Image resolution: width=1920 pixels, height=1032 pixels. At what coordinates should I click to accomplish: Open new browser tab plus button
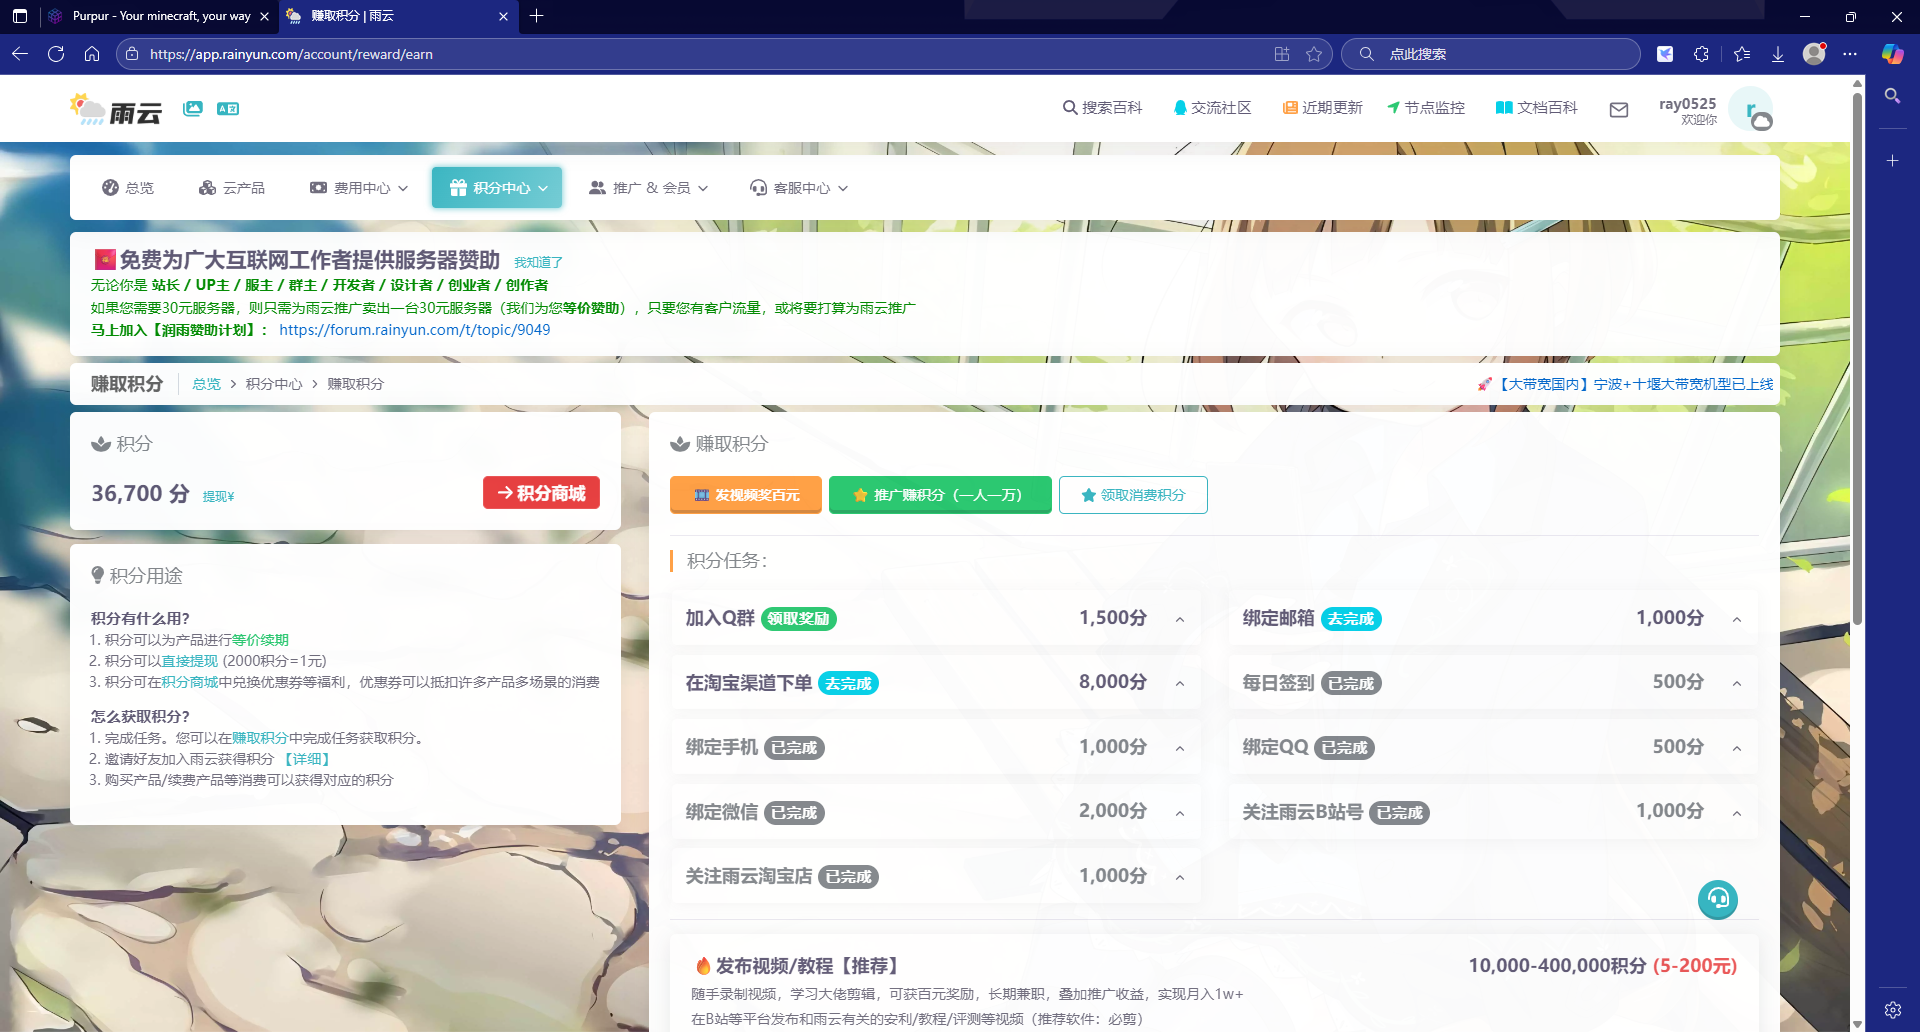tap(537, 16)
